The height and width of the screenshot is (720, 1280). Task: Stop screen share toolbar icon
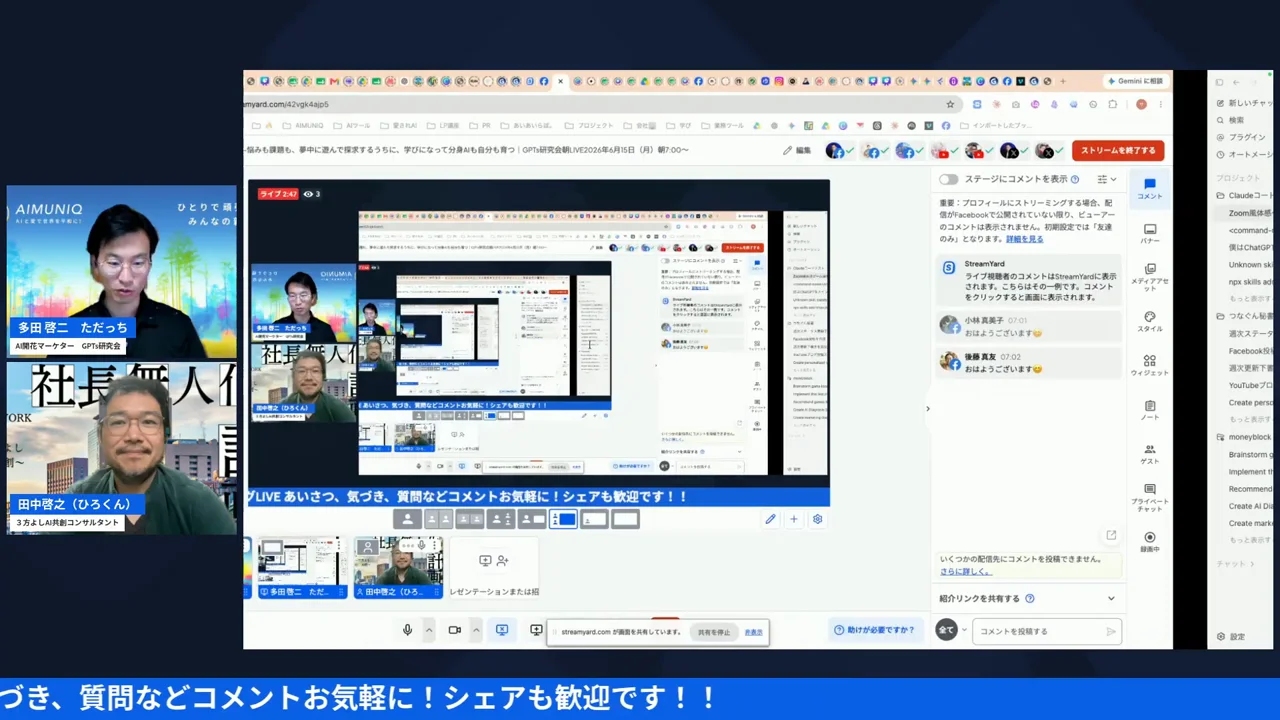click(502, 630)
